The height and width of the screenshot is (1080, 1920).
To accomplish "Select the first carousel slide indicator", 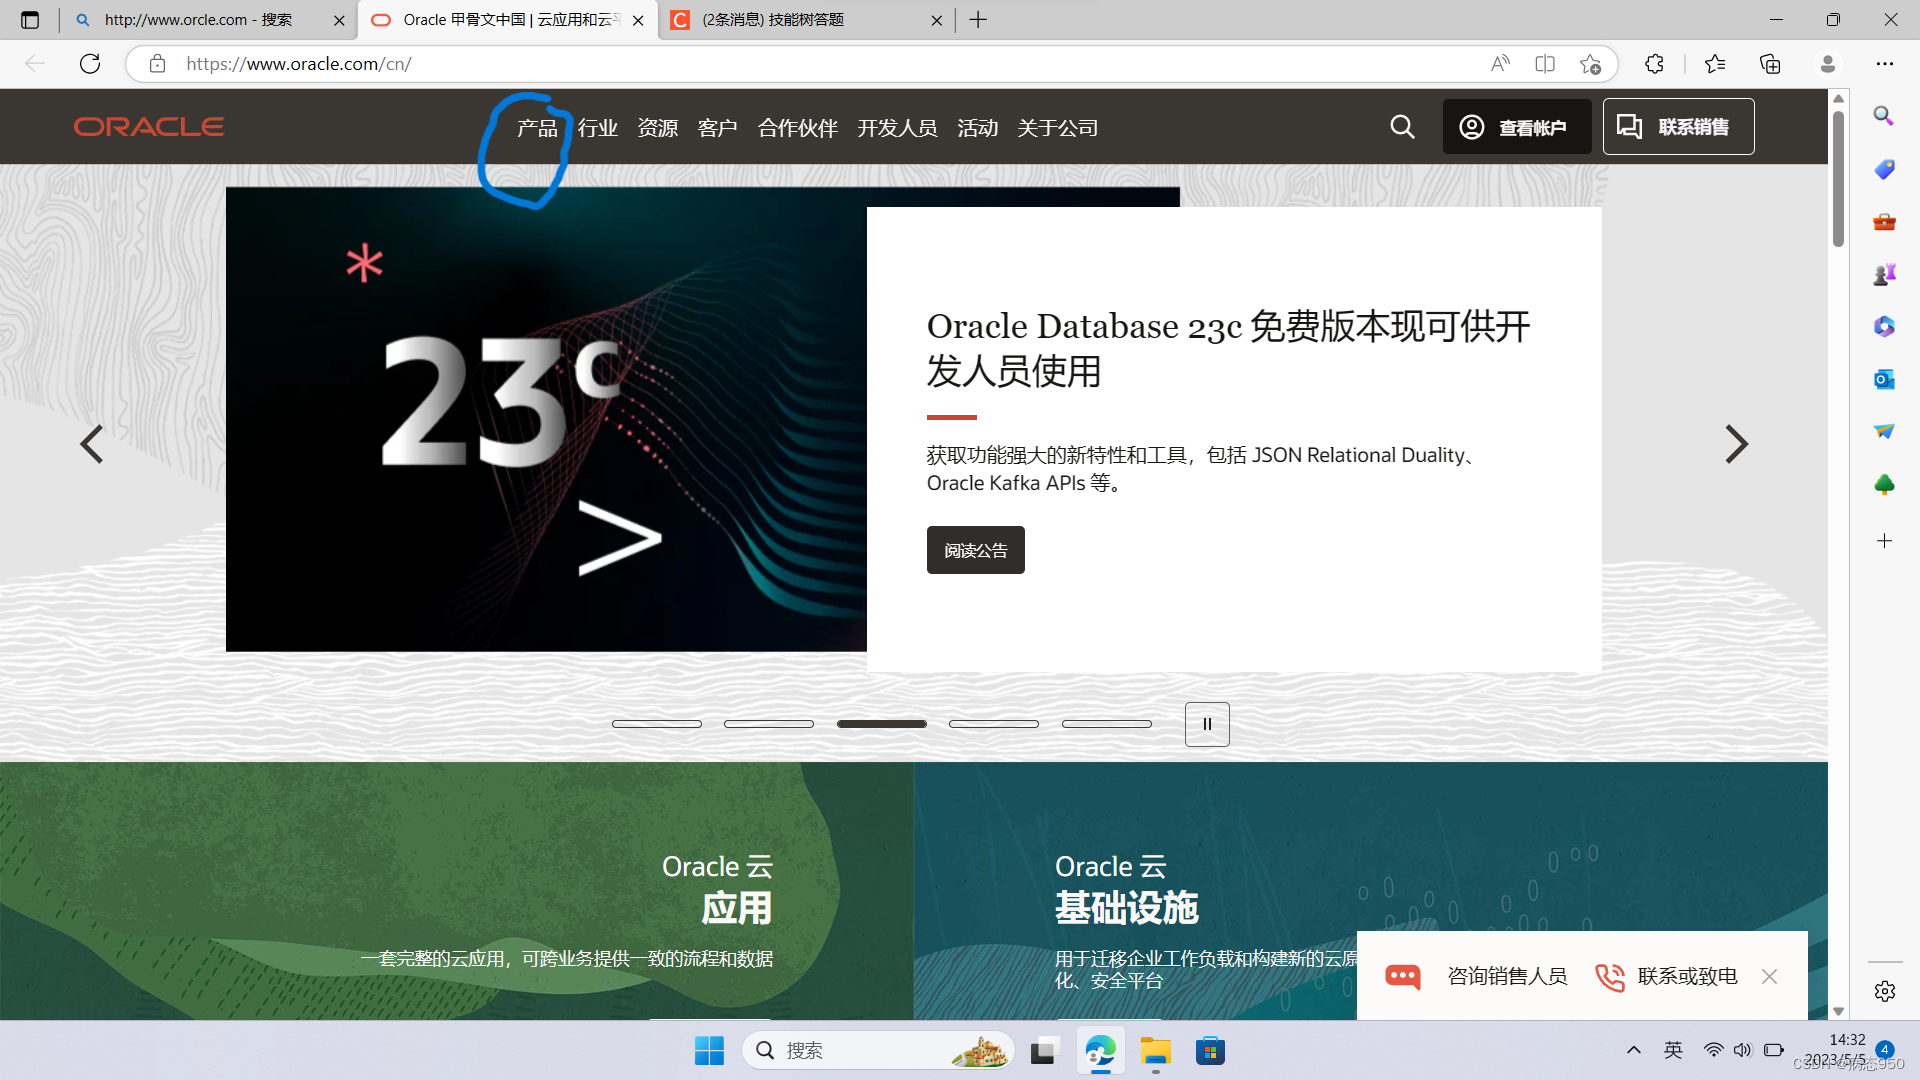I will coord(656,724).
